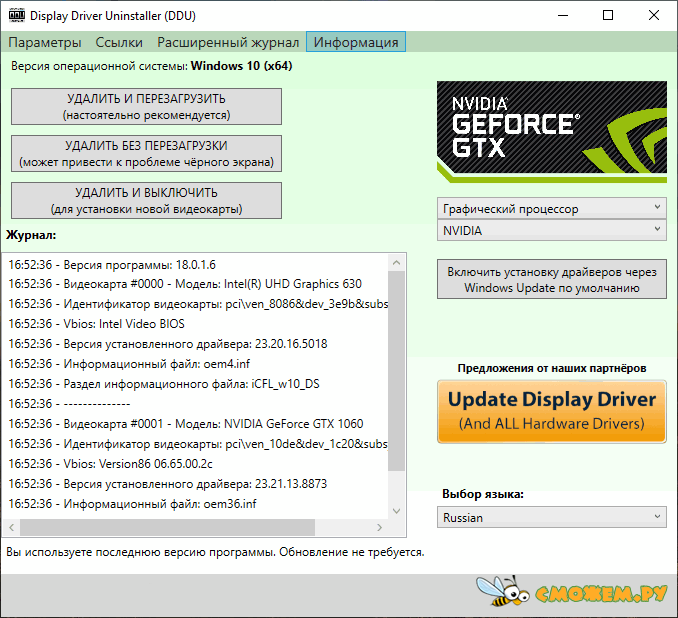Screen dimensions: 678x618
Task: Select log line 'Vbios: Version86 06.65.00.2c'
Action: (110, 464)
